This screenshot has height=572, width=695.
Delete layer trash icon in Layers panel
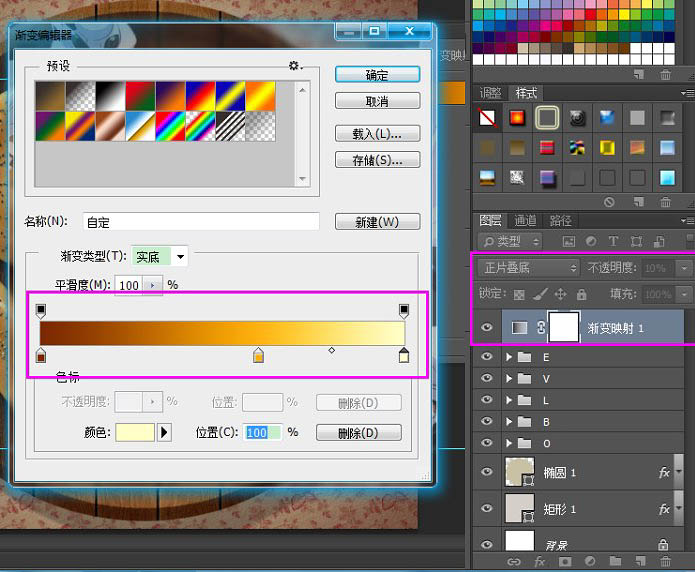tap(665, 561)
